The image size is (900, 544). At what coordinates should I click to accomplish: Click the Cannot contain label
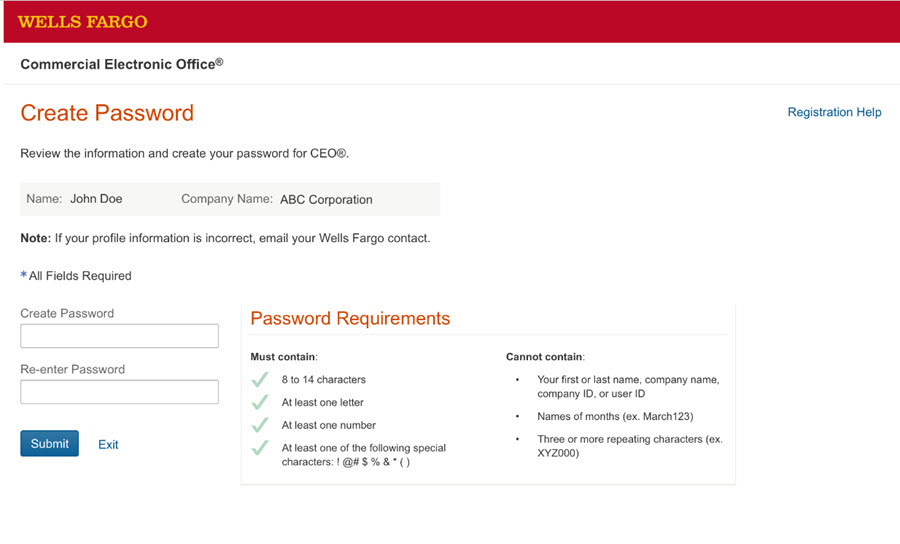545,356
